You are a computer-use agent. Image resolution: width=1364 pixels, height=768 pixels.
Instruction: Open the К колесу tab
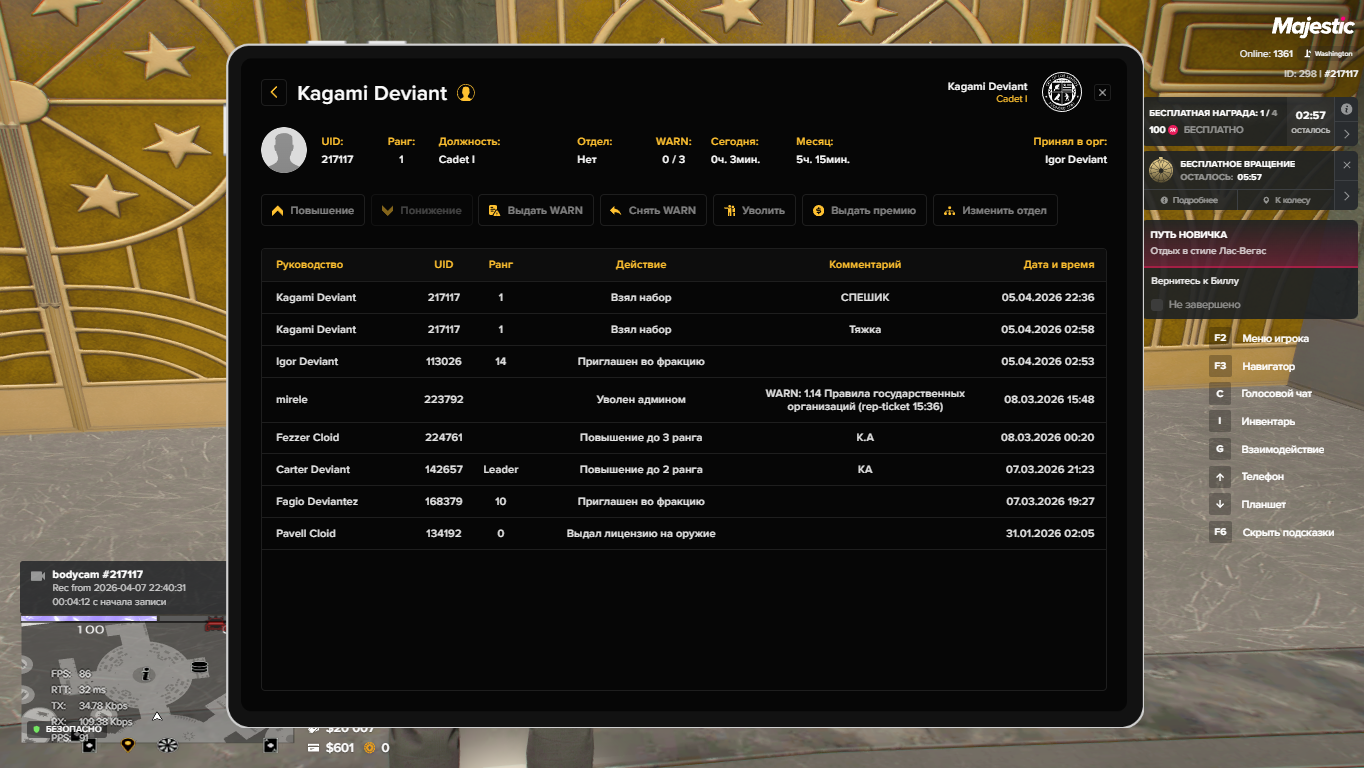point(1285,200)
